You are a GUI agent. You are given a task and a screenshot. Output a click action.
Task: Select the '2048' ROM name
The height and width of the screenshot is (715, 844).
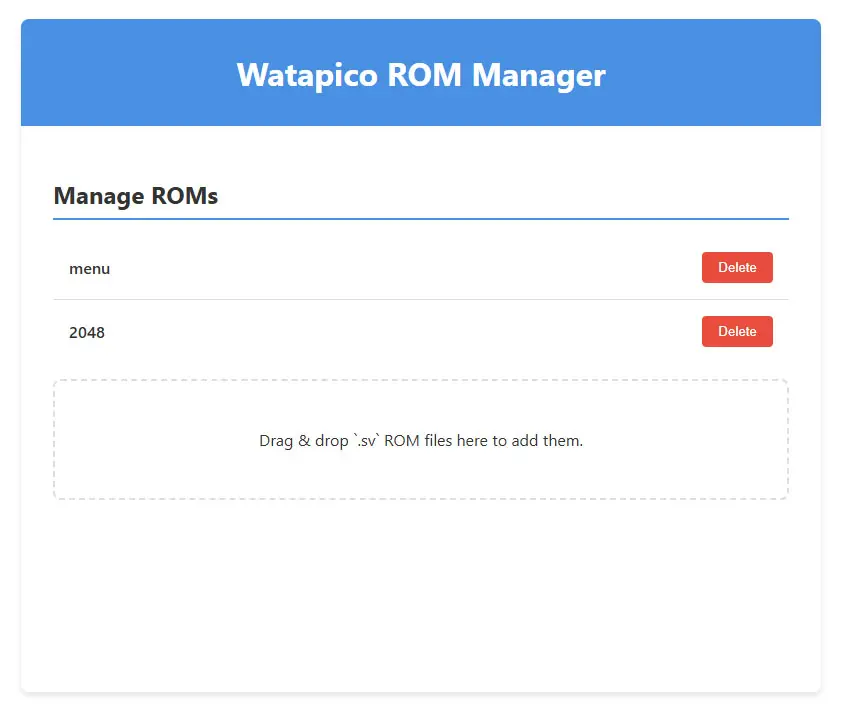tap(87, 333)
